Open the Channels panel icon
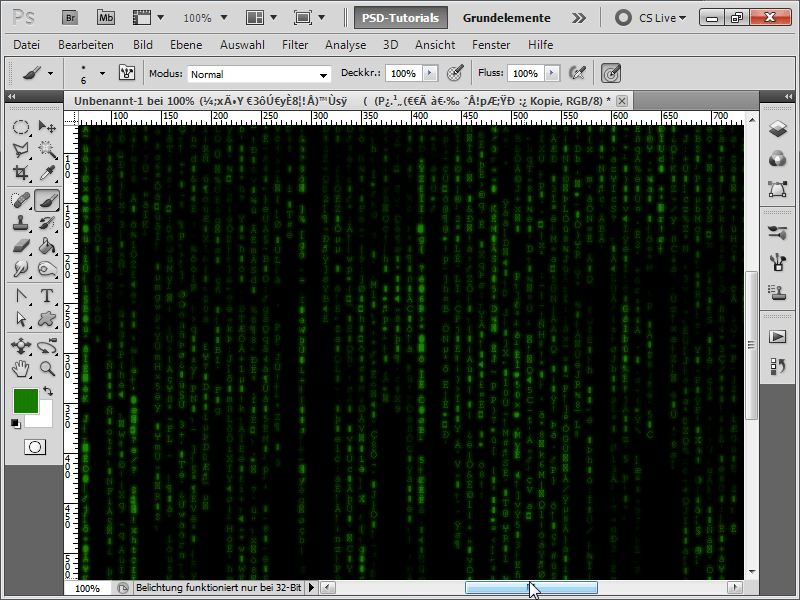 [778, 159]
